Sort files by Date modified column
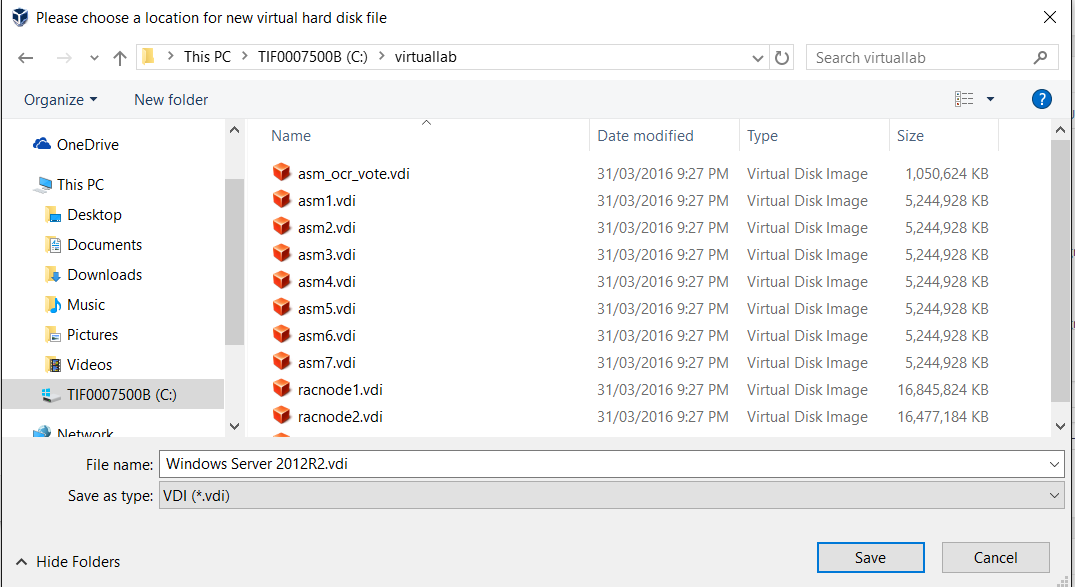The height and width of the screenshot is (587, 1075). (645, 136)
